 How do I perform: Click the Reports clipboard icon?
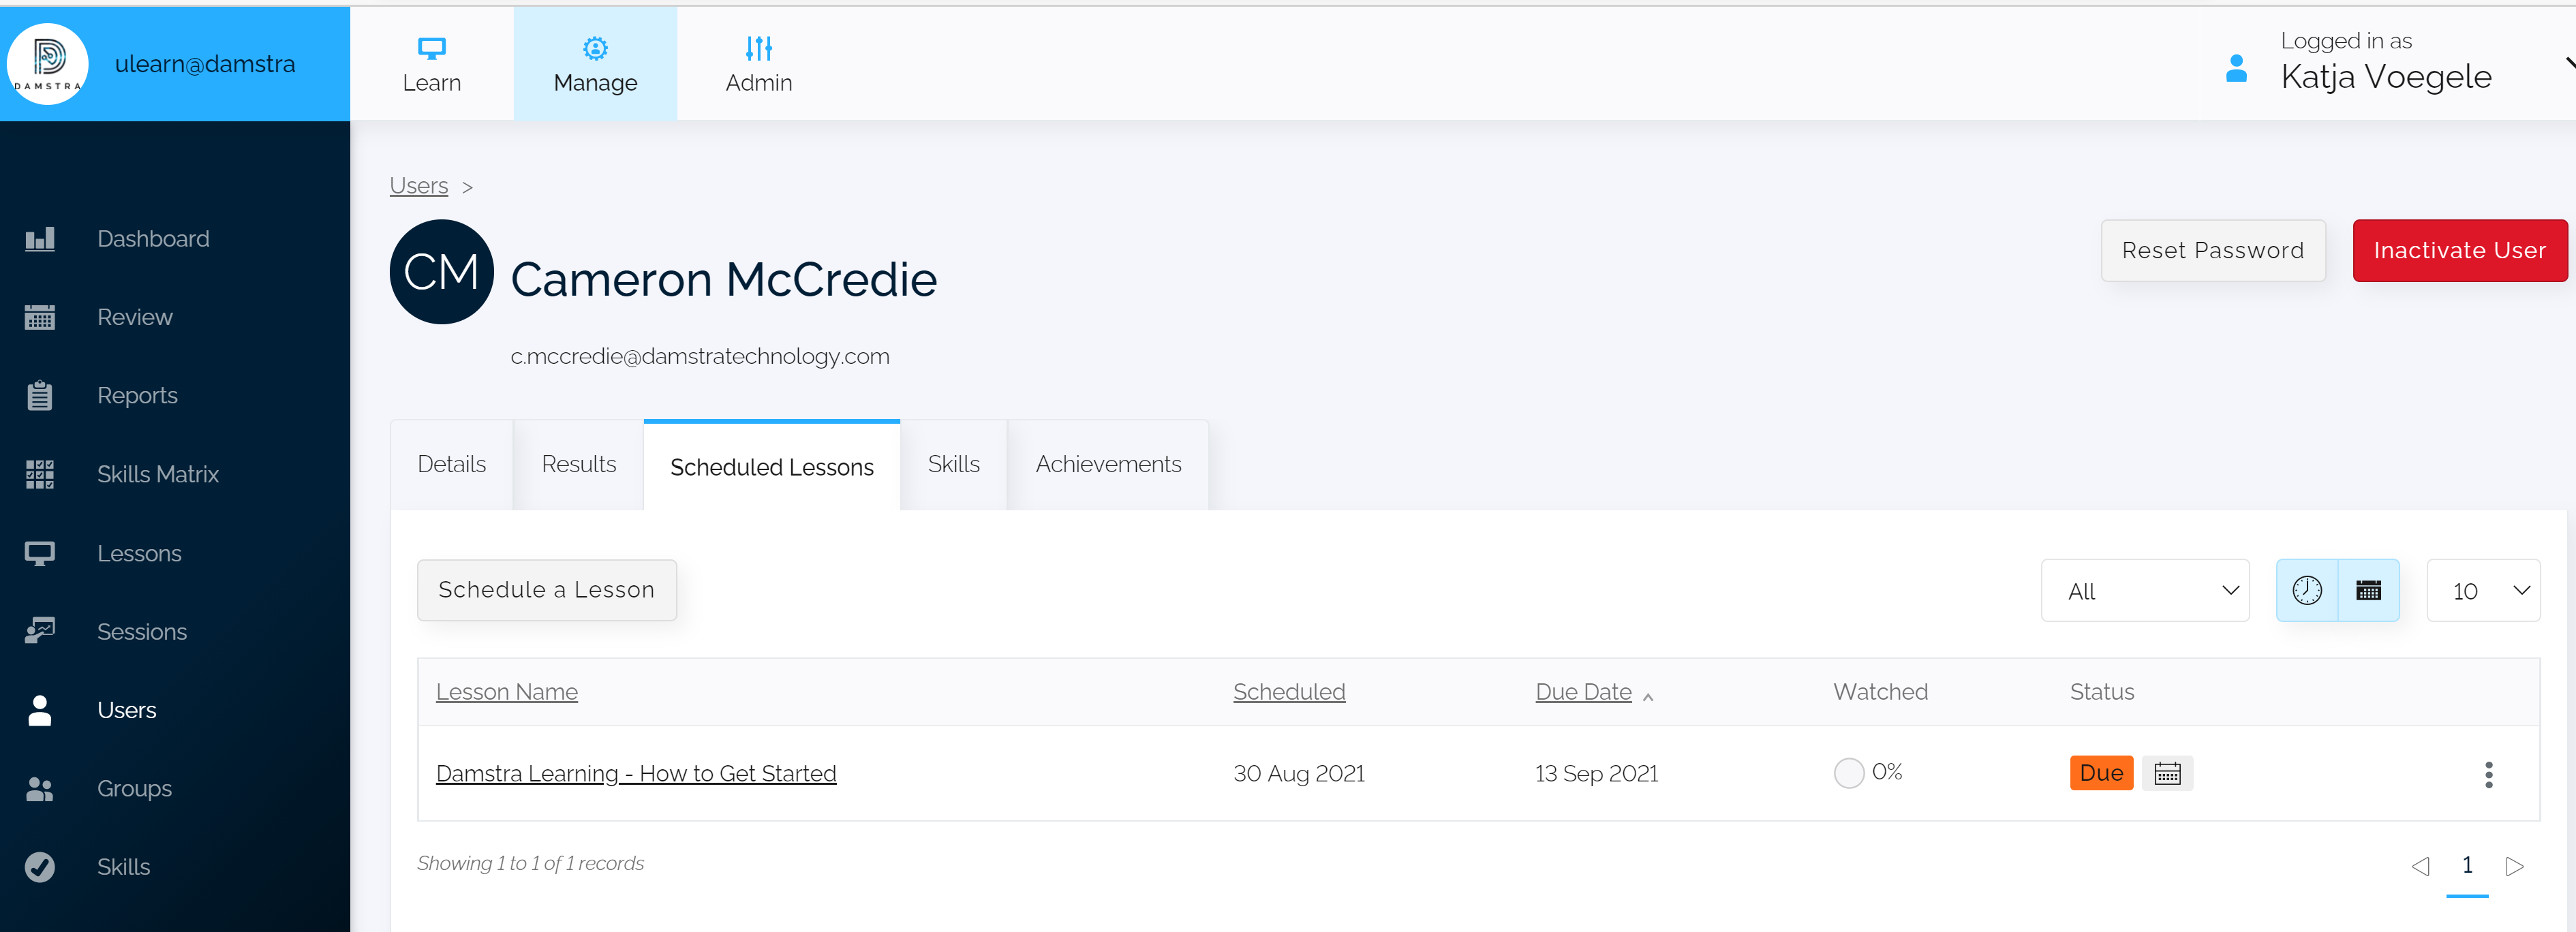click(40, 396)
